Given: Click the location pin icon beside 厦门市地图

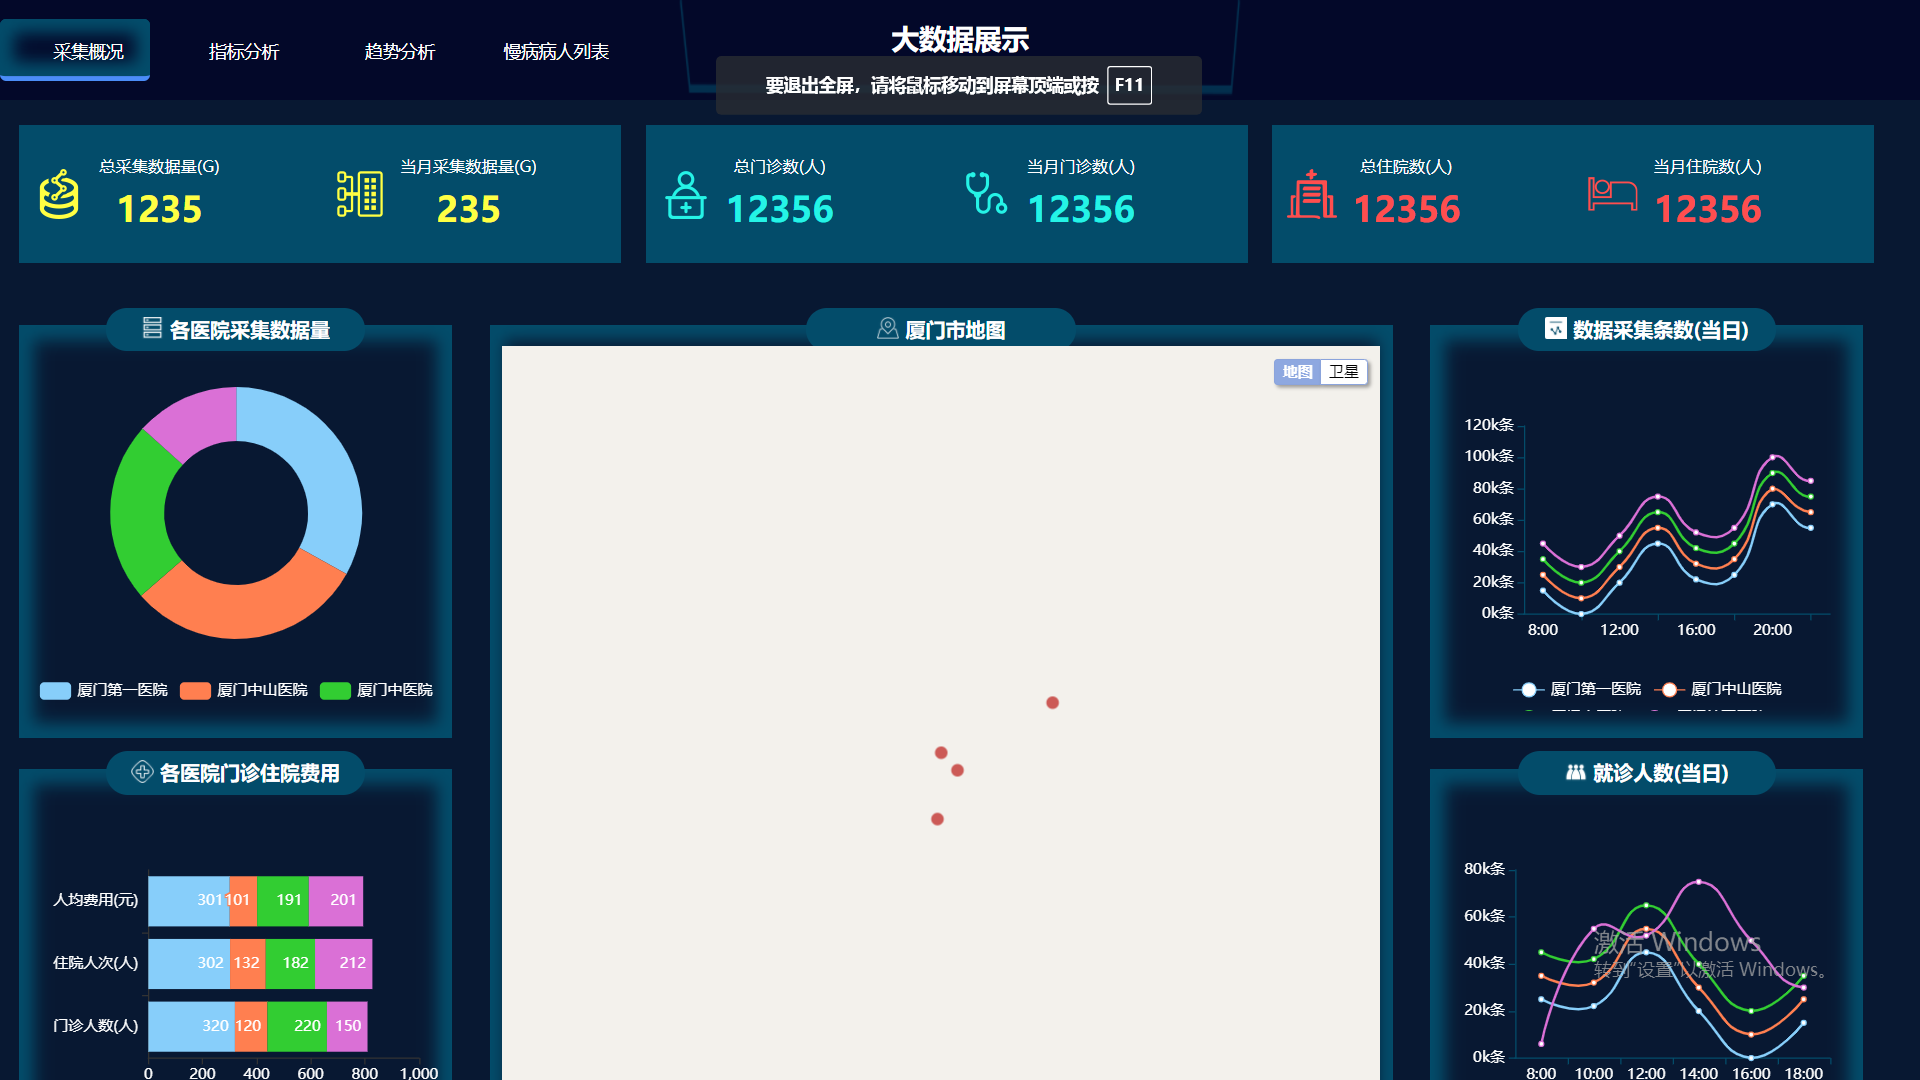Looking at the screenshot, I should pos(887,329).
